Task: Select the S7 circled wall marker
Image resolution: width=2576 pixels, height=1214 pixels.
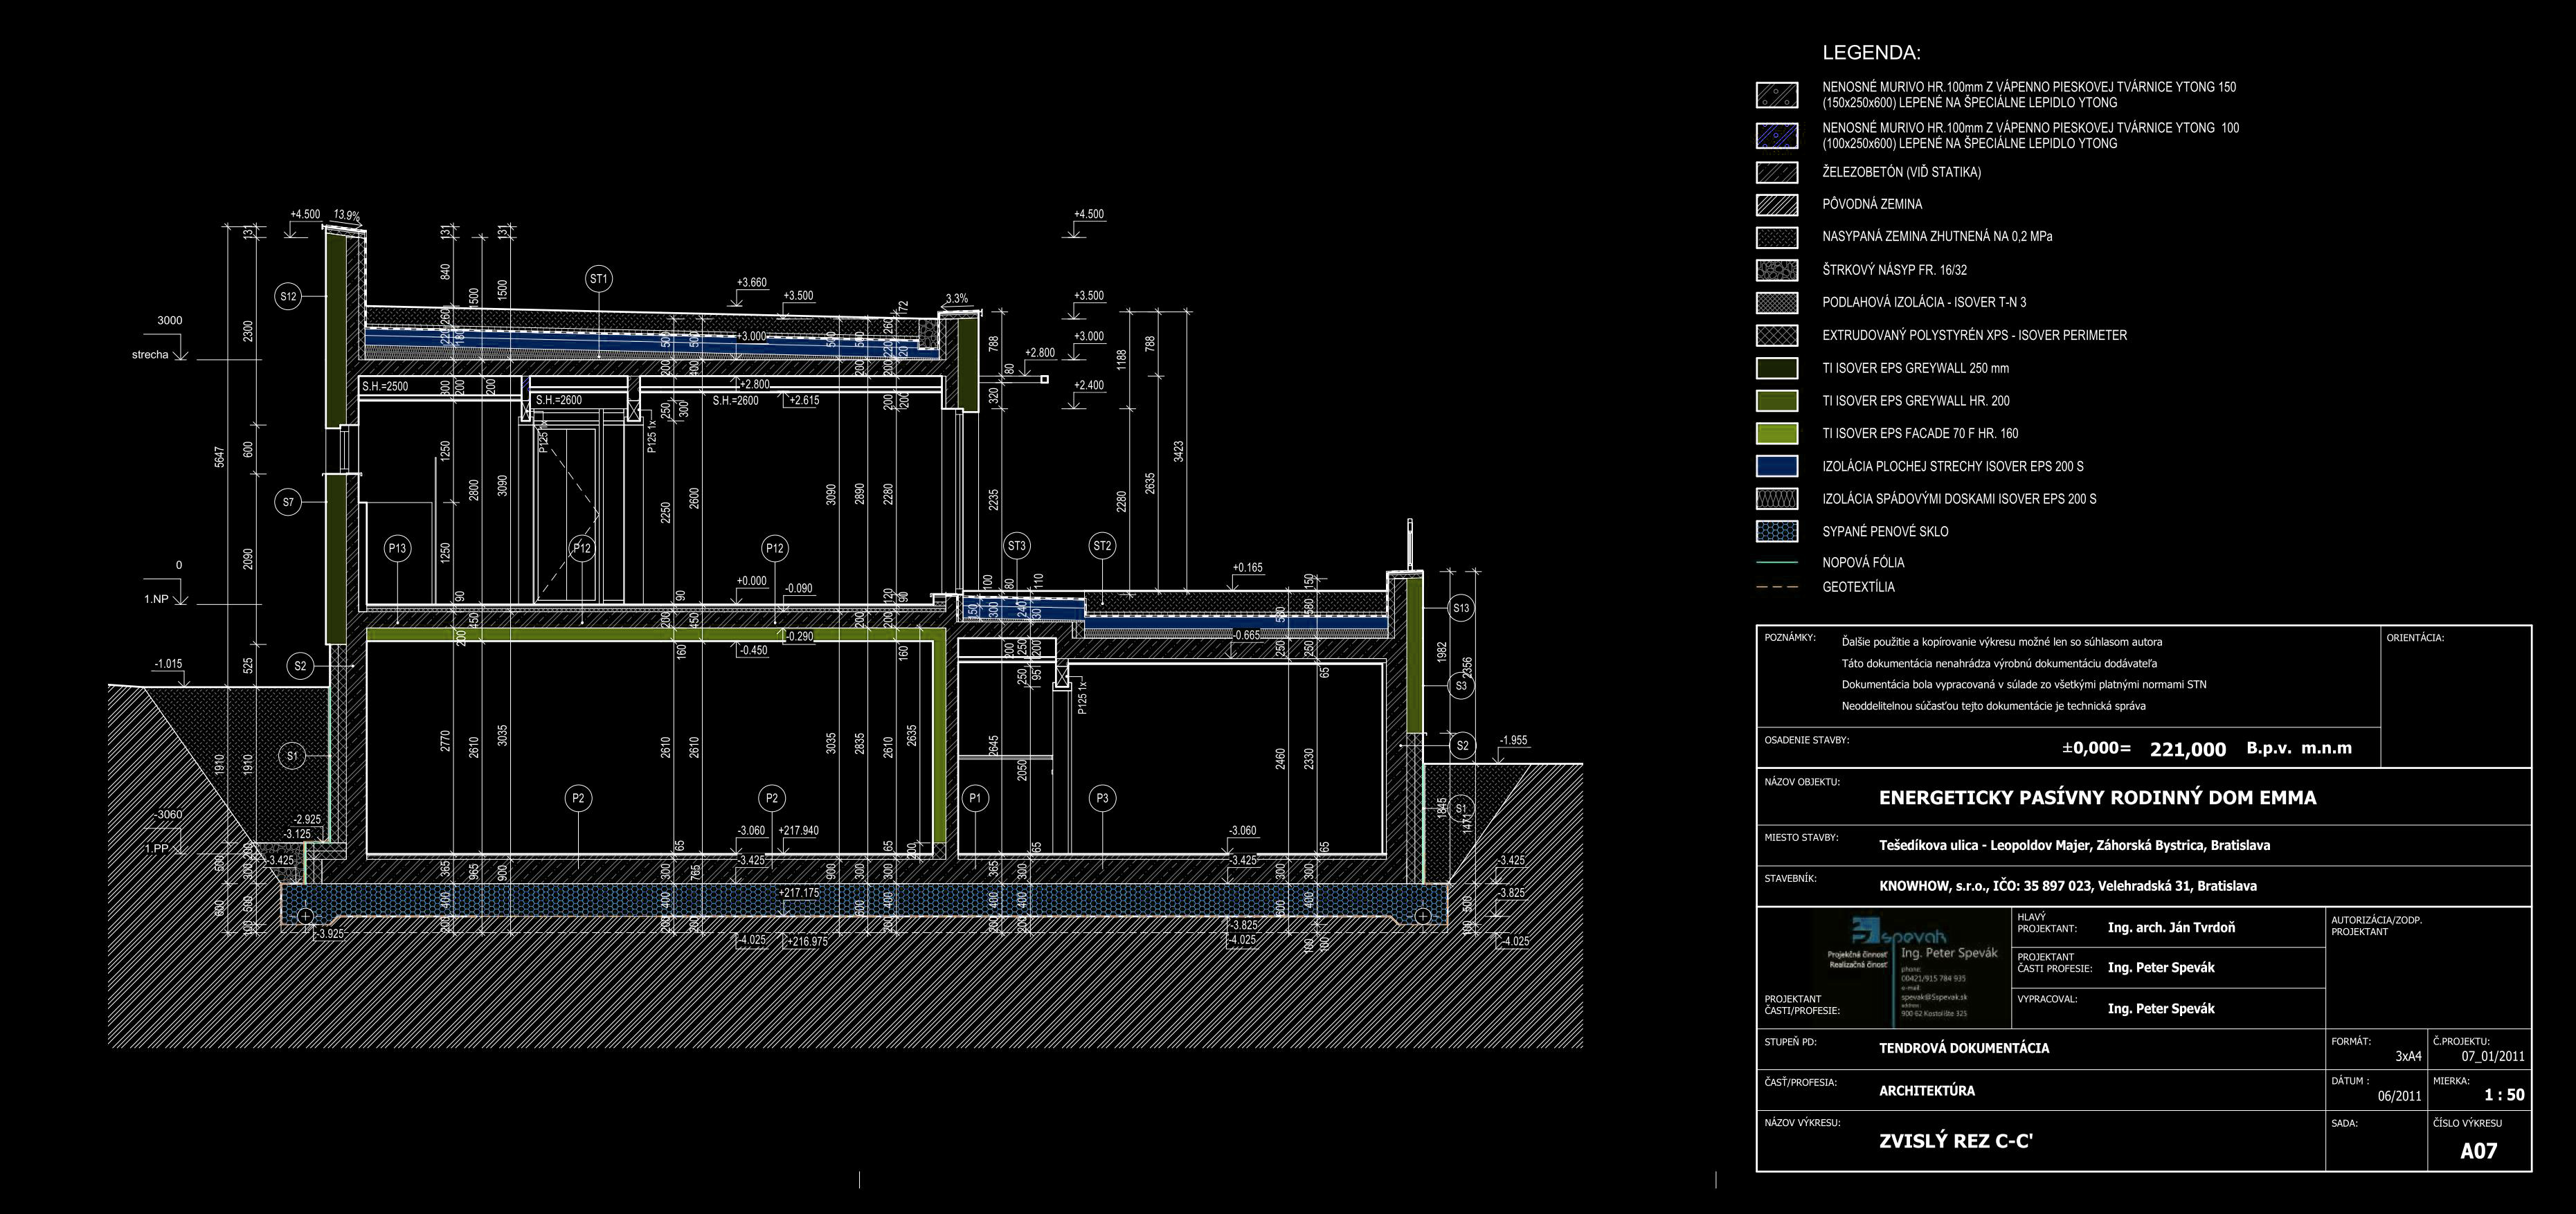Action: pos(288,503)
